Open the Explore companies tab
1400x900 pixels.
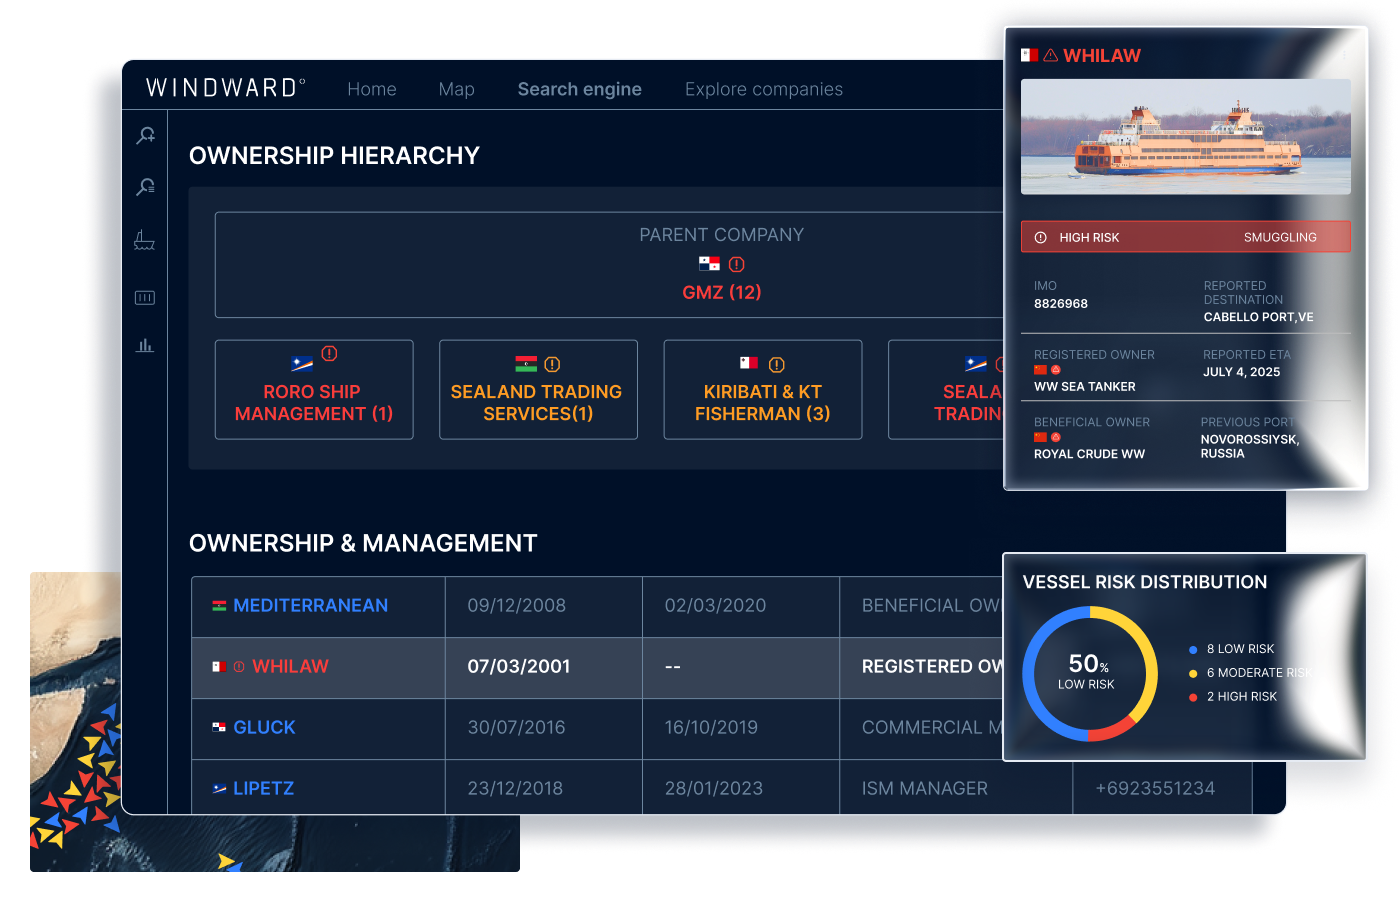[763, 89]
